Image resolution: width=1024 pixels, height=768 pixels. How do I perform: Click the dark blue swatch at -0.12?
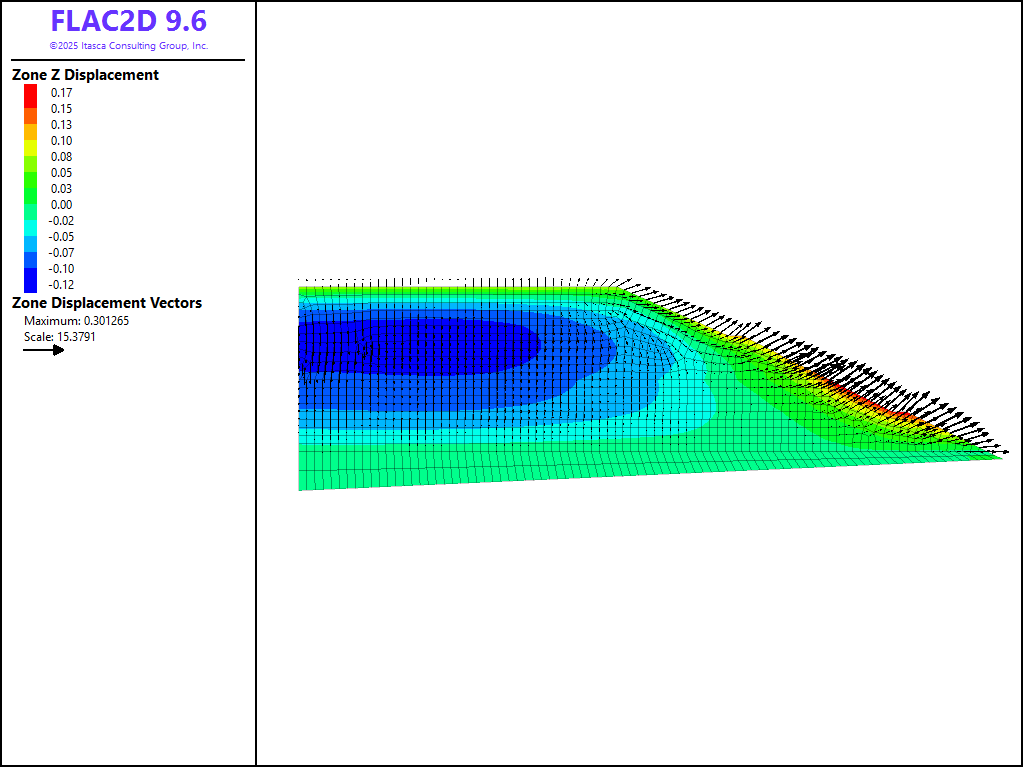(x=31, y=284)
